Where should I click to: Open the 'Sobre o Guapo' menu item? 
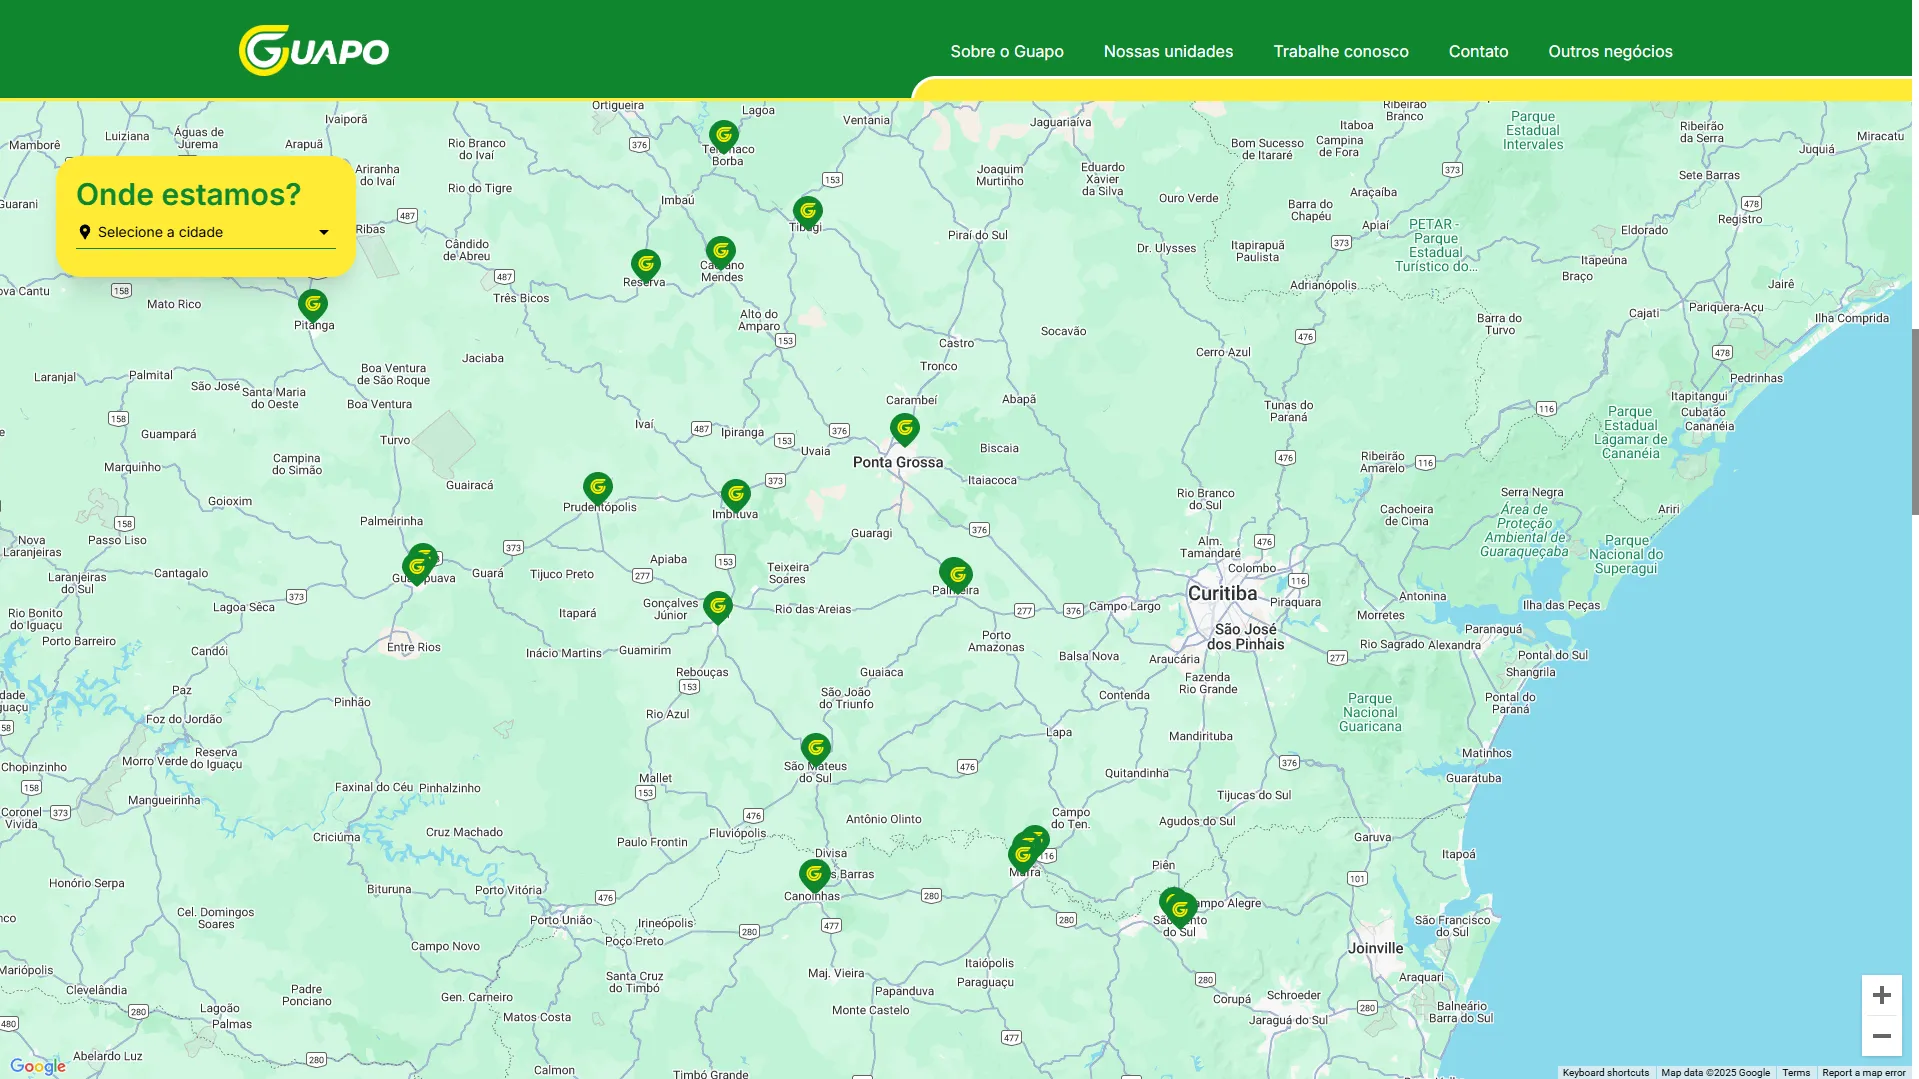pyautogui.click(x=1007, y=51)
